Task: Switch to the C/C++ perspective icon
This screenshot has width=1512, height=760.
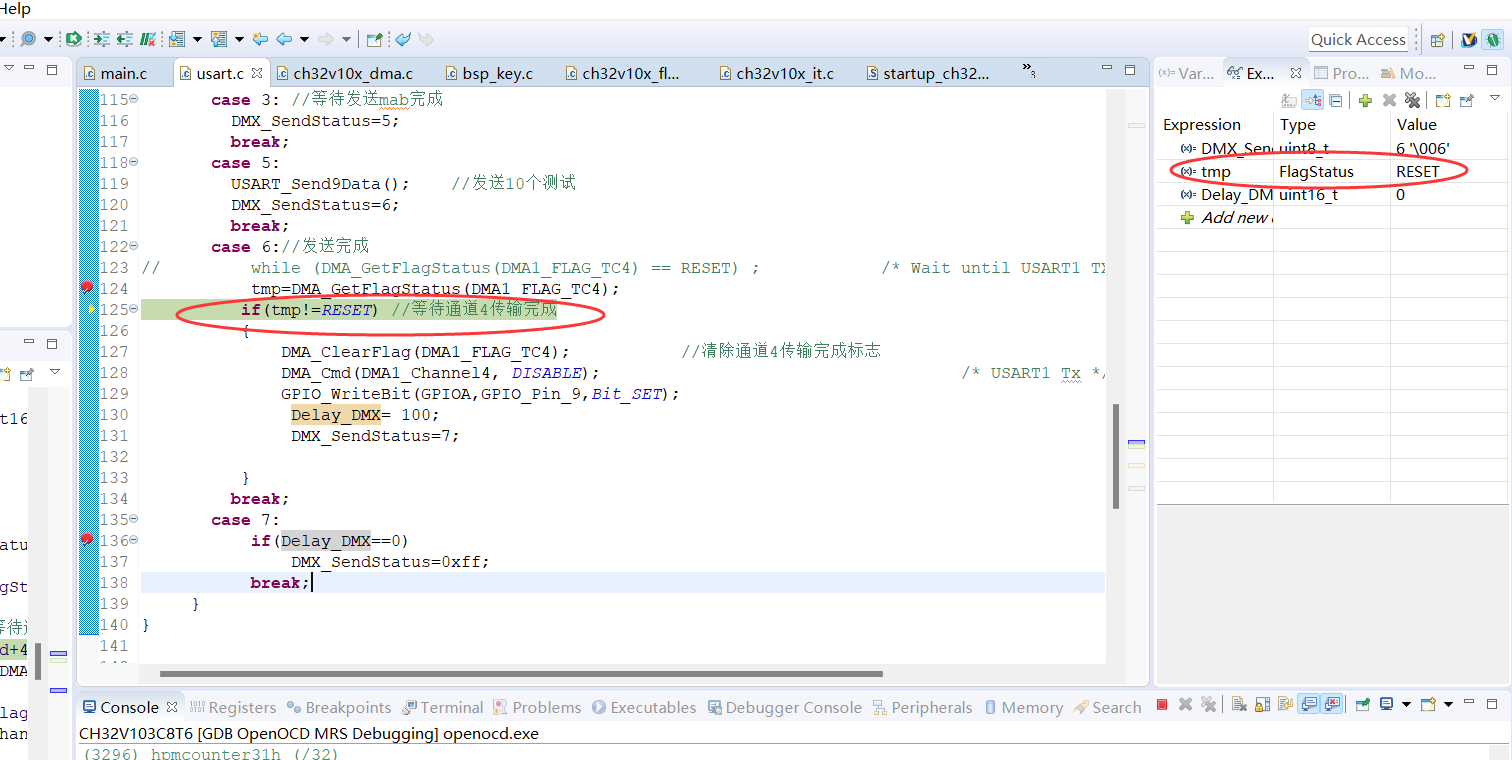Action: [1469, 40]
